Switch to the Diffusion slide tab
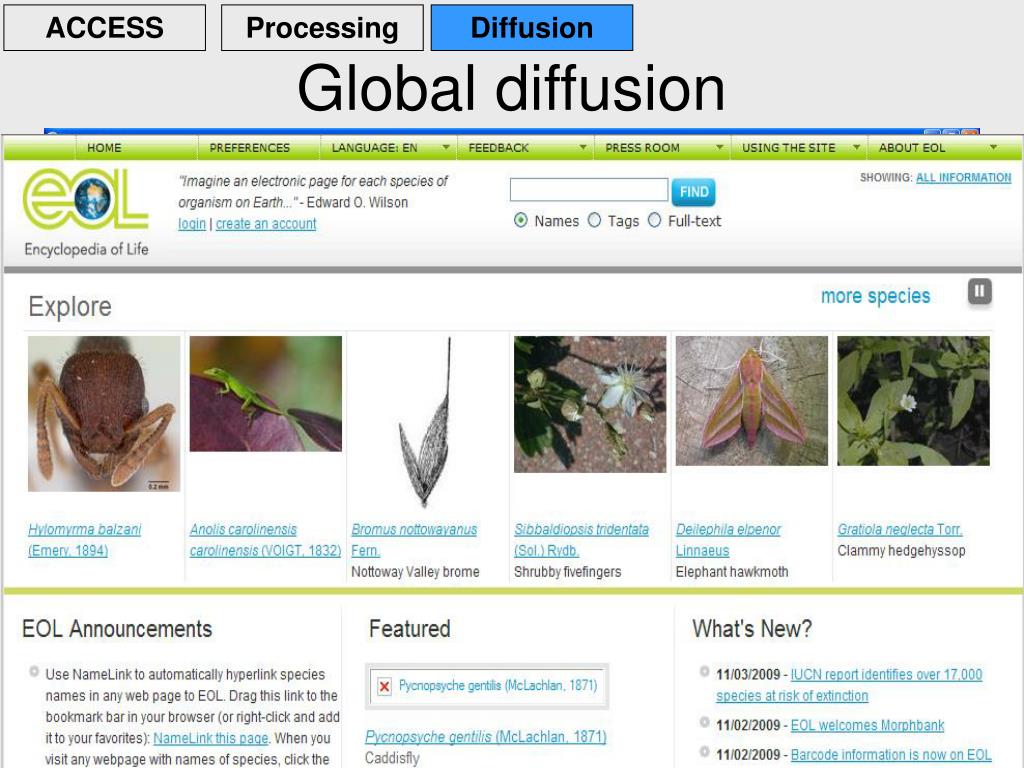 (532, 27)
